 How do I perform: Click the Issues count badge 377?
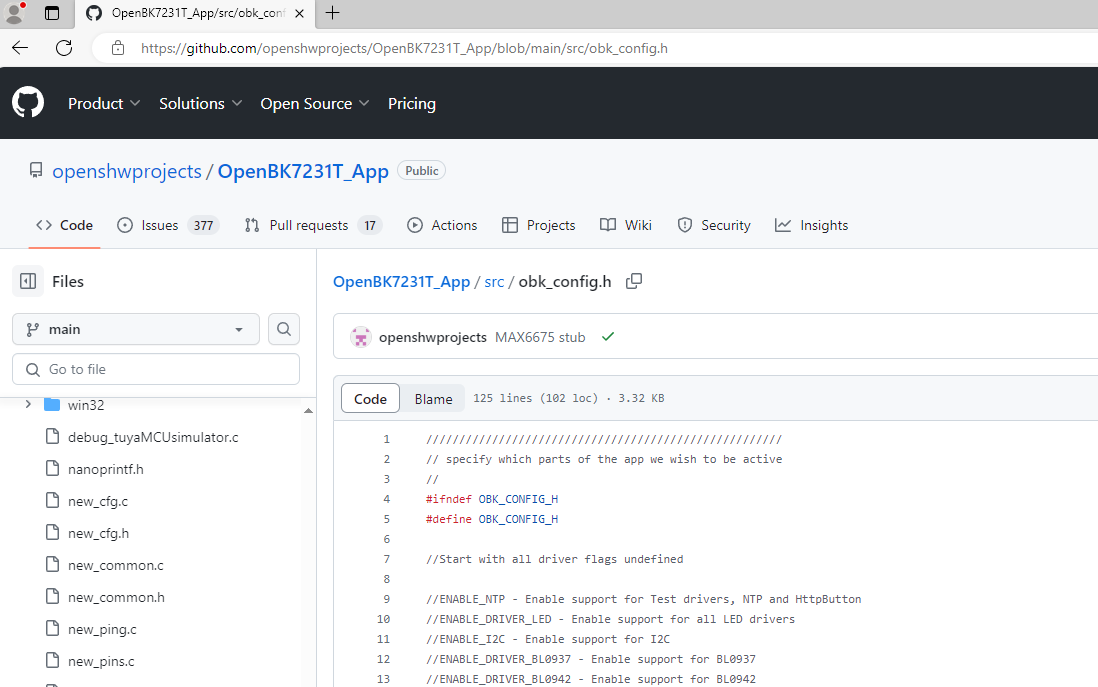(x=203, y=225)
